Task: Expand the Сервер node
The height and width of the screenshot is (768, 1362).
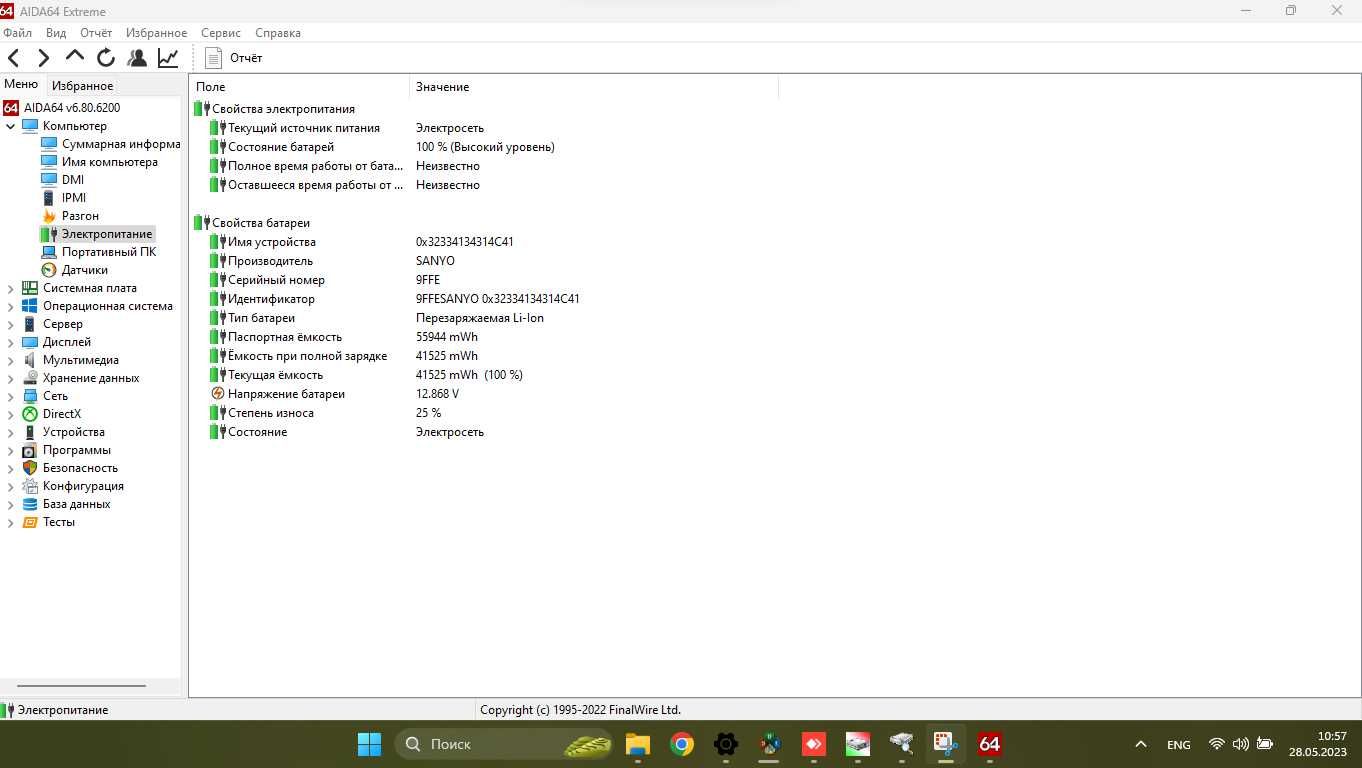Action: [x=11, y=324]
